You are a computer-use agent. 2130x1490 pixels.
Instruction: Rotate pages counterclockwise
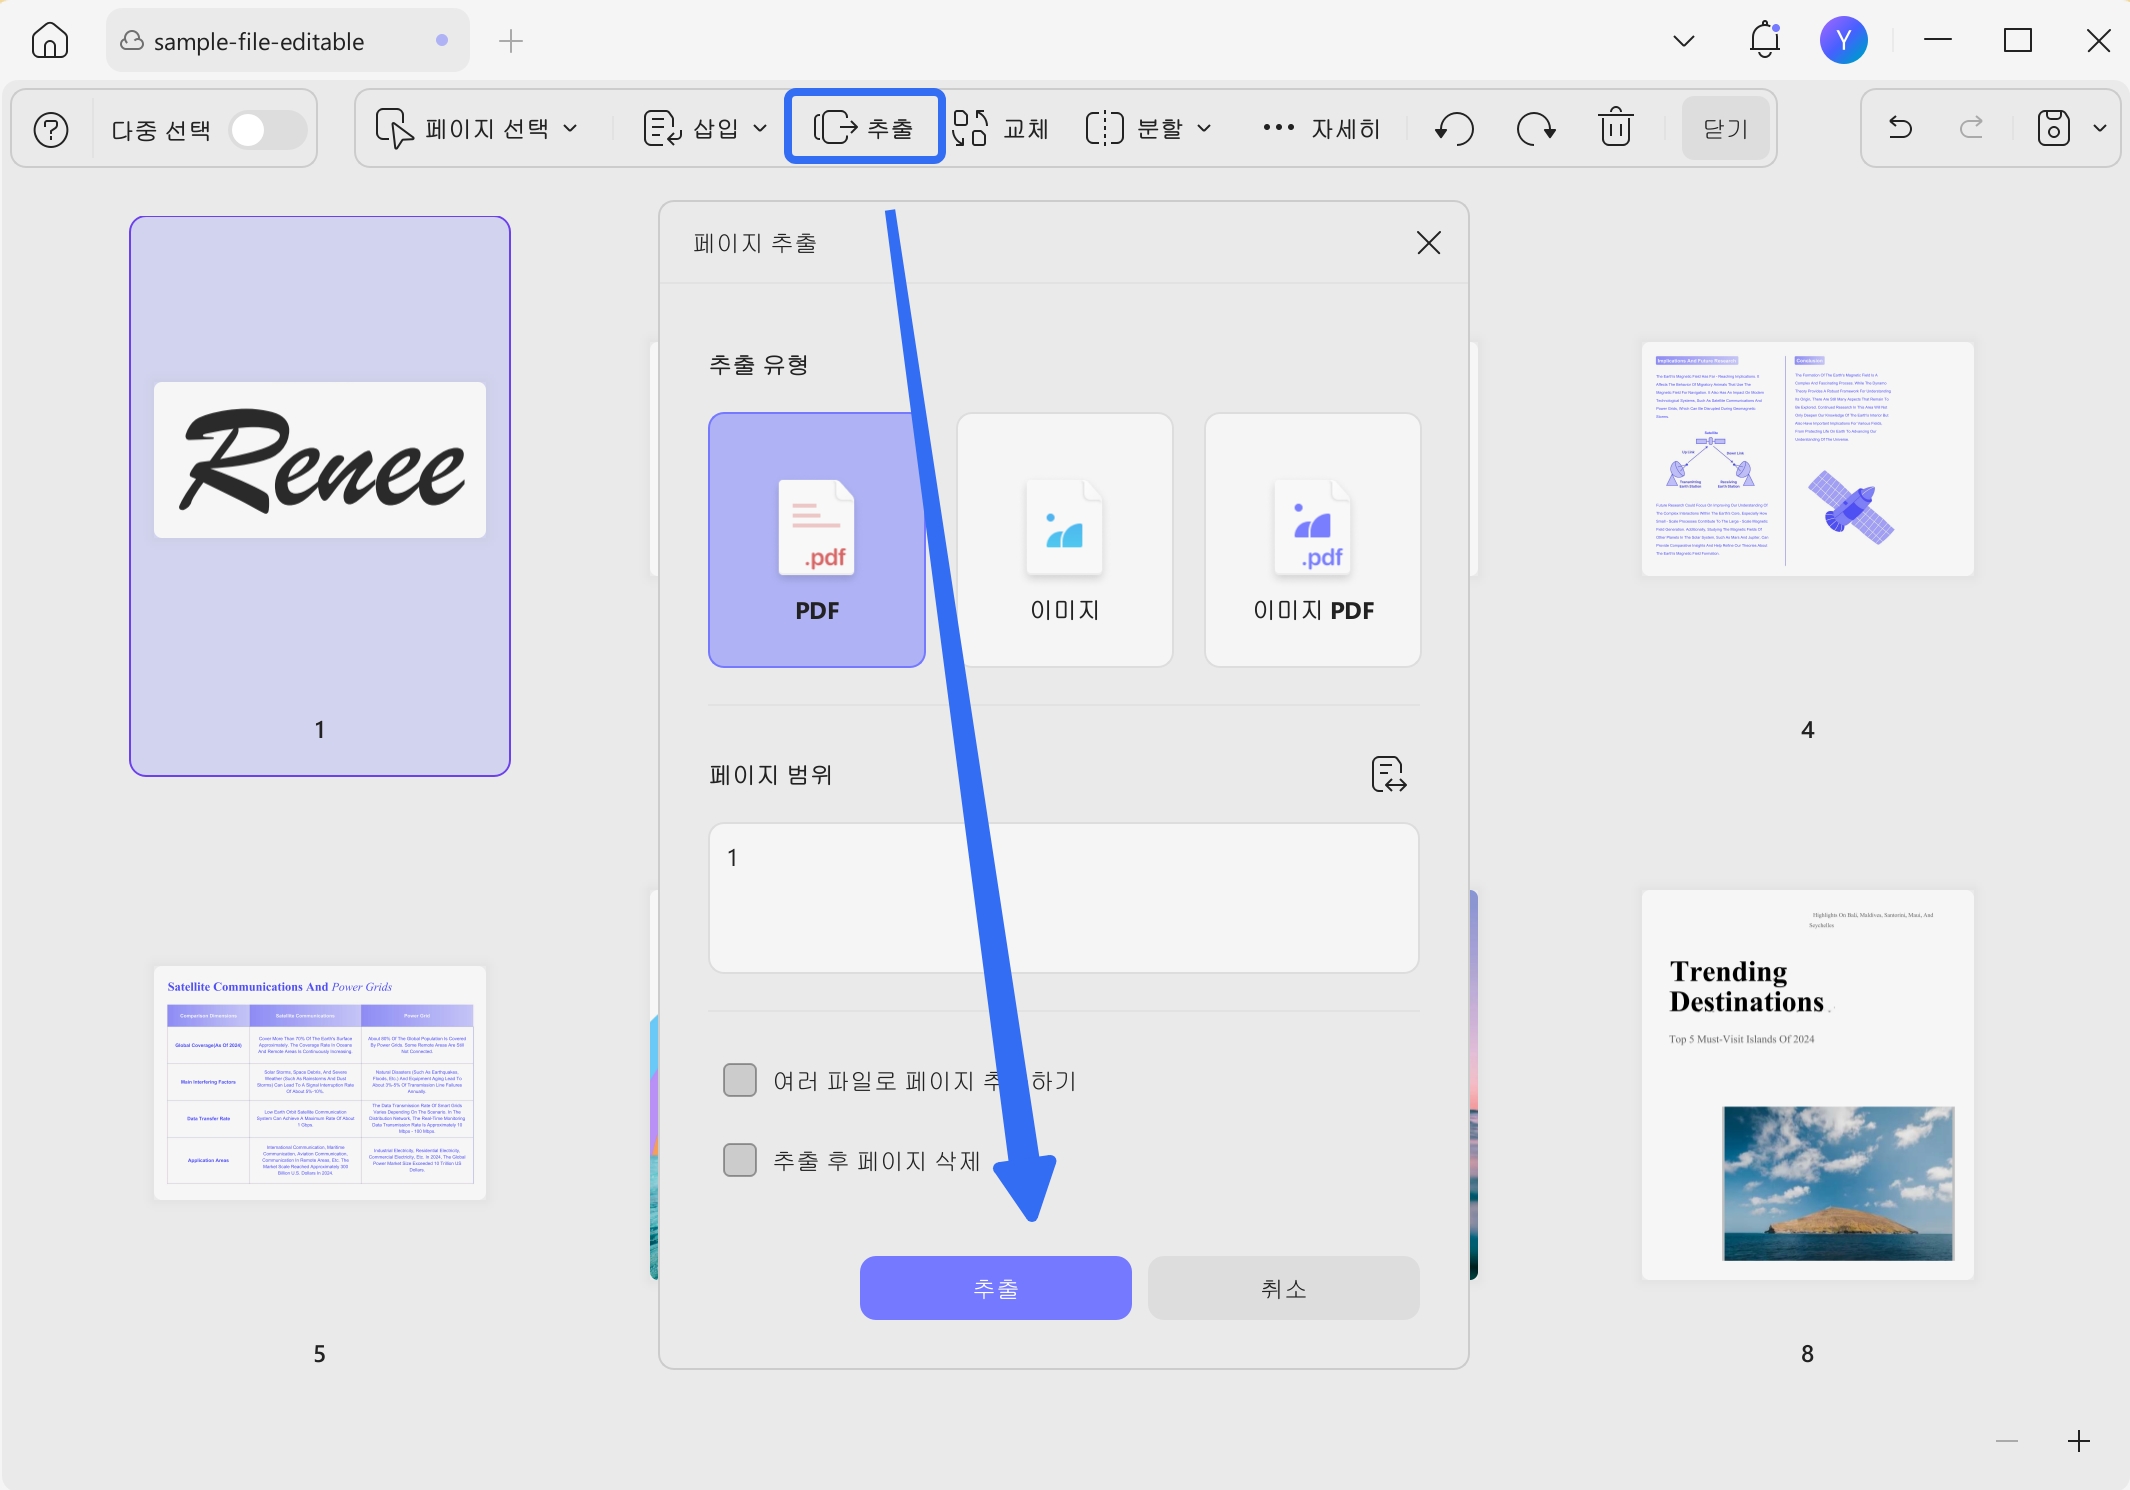[1455, 129]
